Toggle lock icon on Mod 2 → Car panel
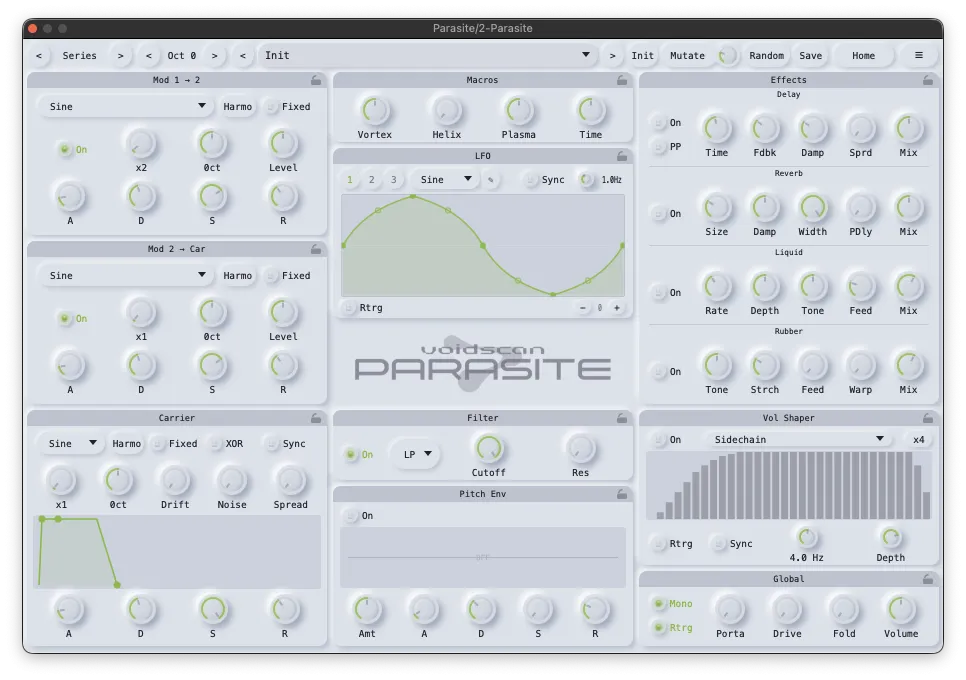The image size is (966, 680). [315, 249]
